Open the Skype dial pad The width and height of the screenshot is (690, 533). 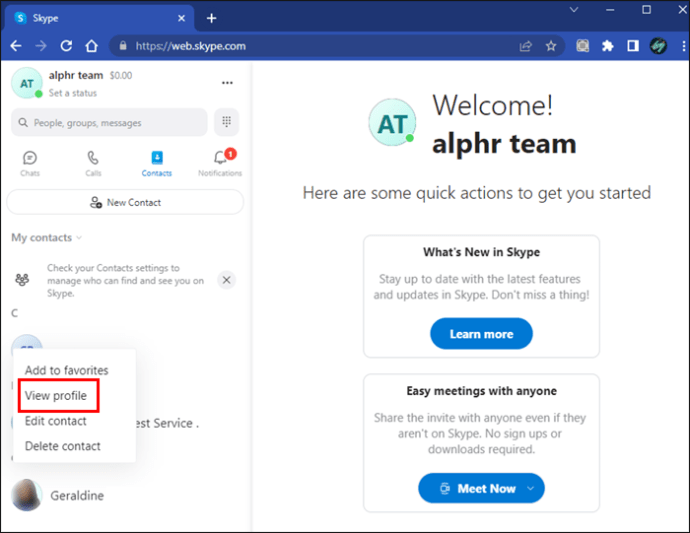click(x=227, y=122)
